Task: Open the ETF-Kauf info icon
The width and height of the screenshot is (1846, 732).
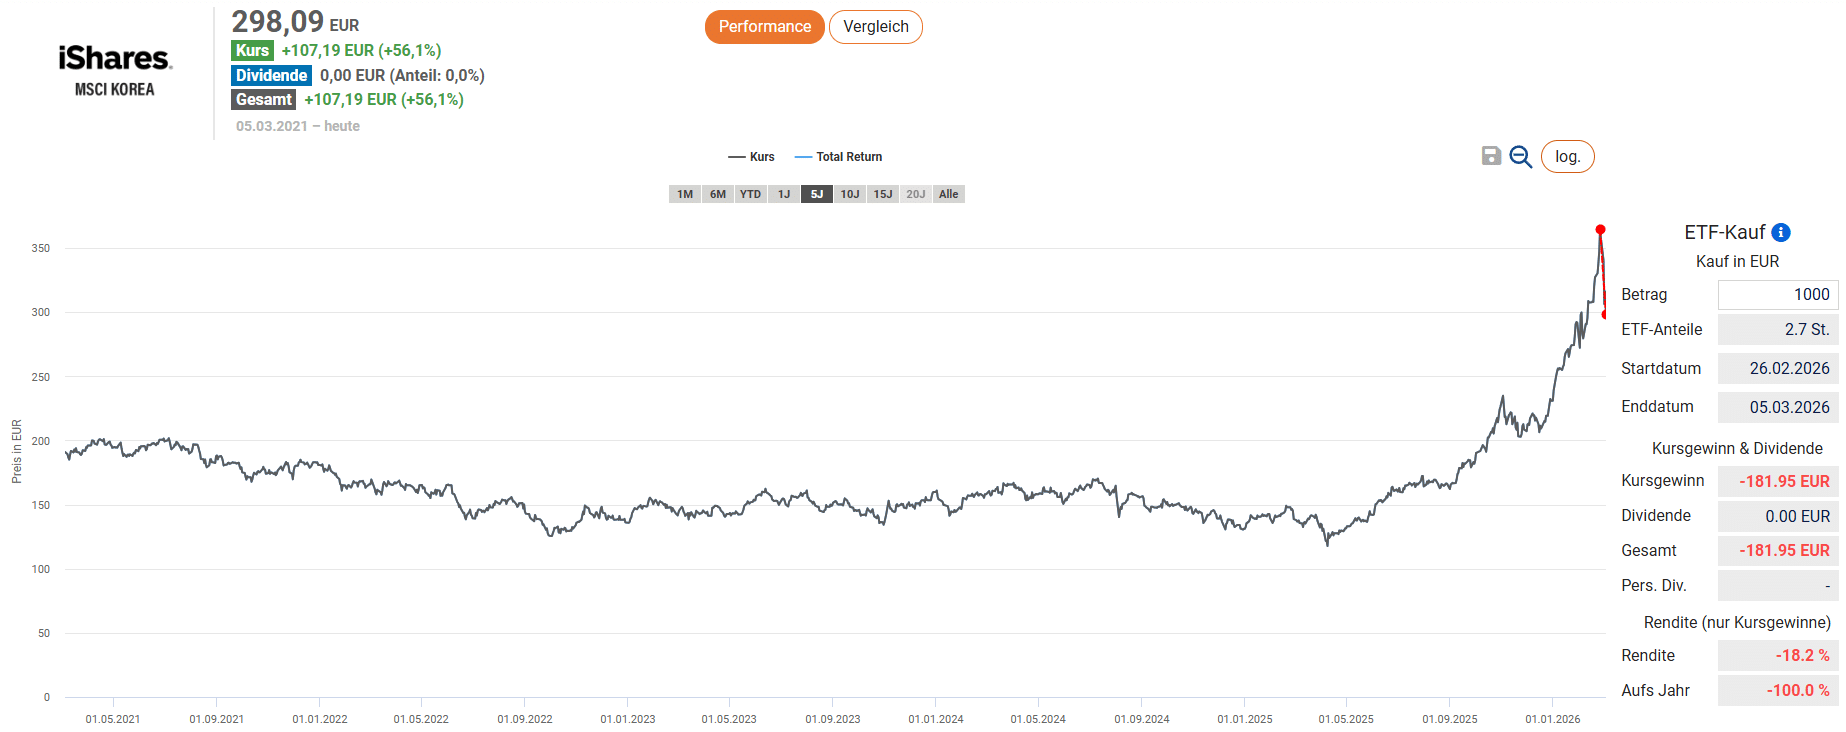Action: tap(1781, 232)
